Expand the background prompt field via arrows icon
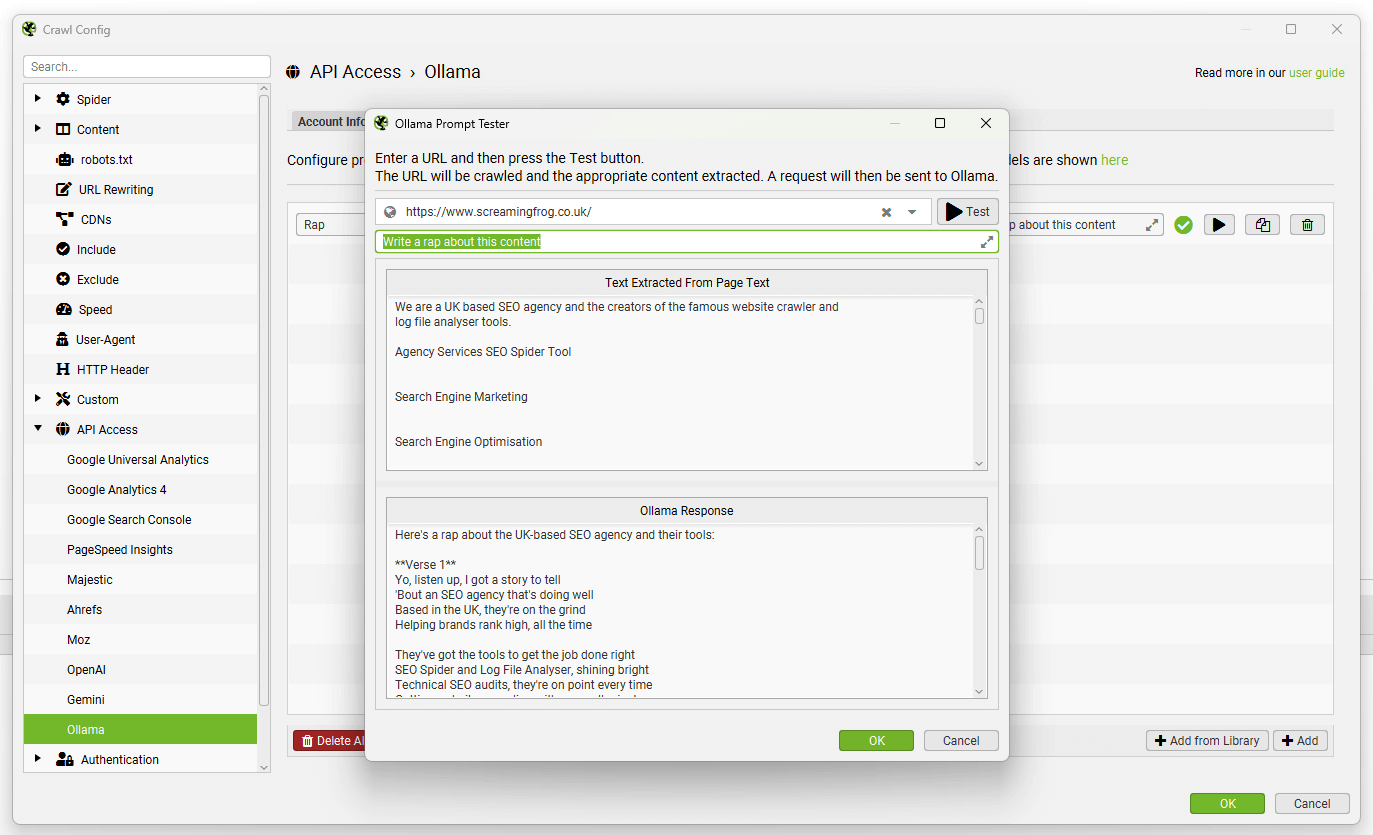The image size is (1373, 835). click(1152, 225)
